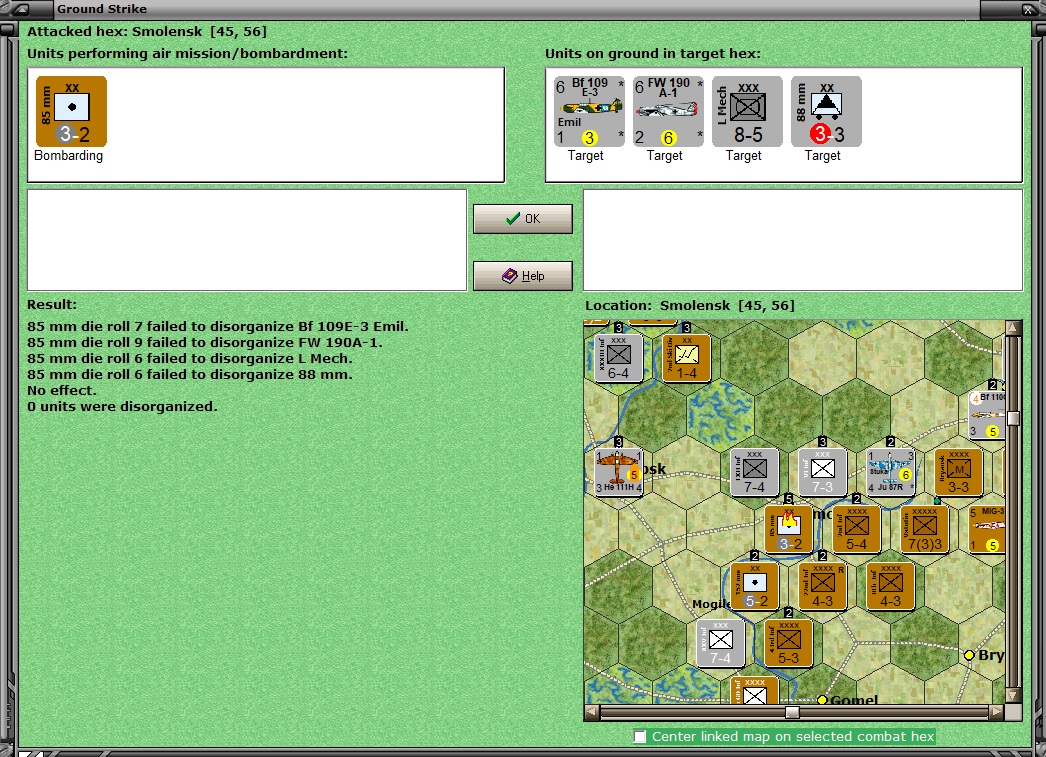Select the Bf 109 E-3 Emil target unit
Screen dimensions: 1046x757
(589, 111)
